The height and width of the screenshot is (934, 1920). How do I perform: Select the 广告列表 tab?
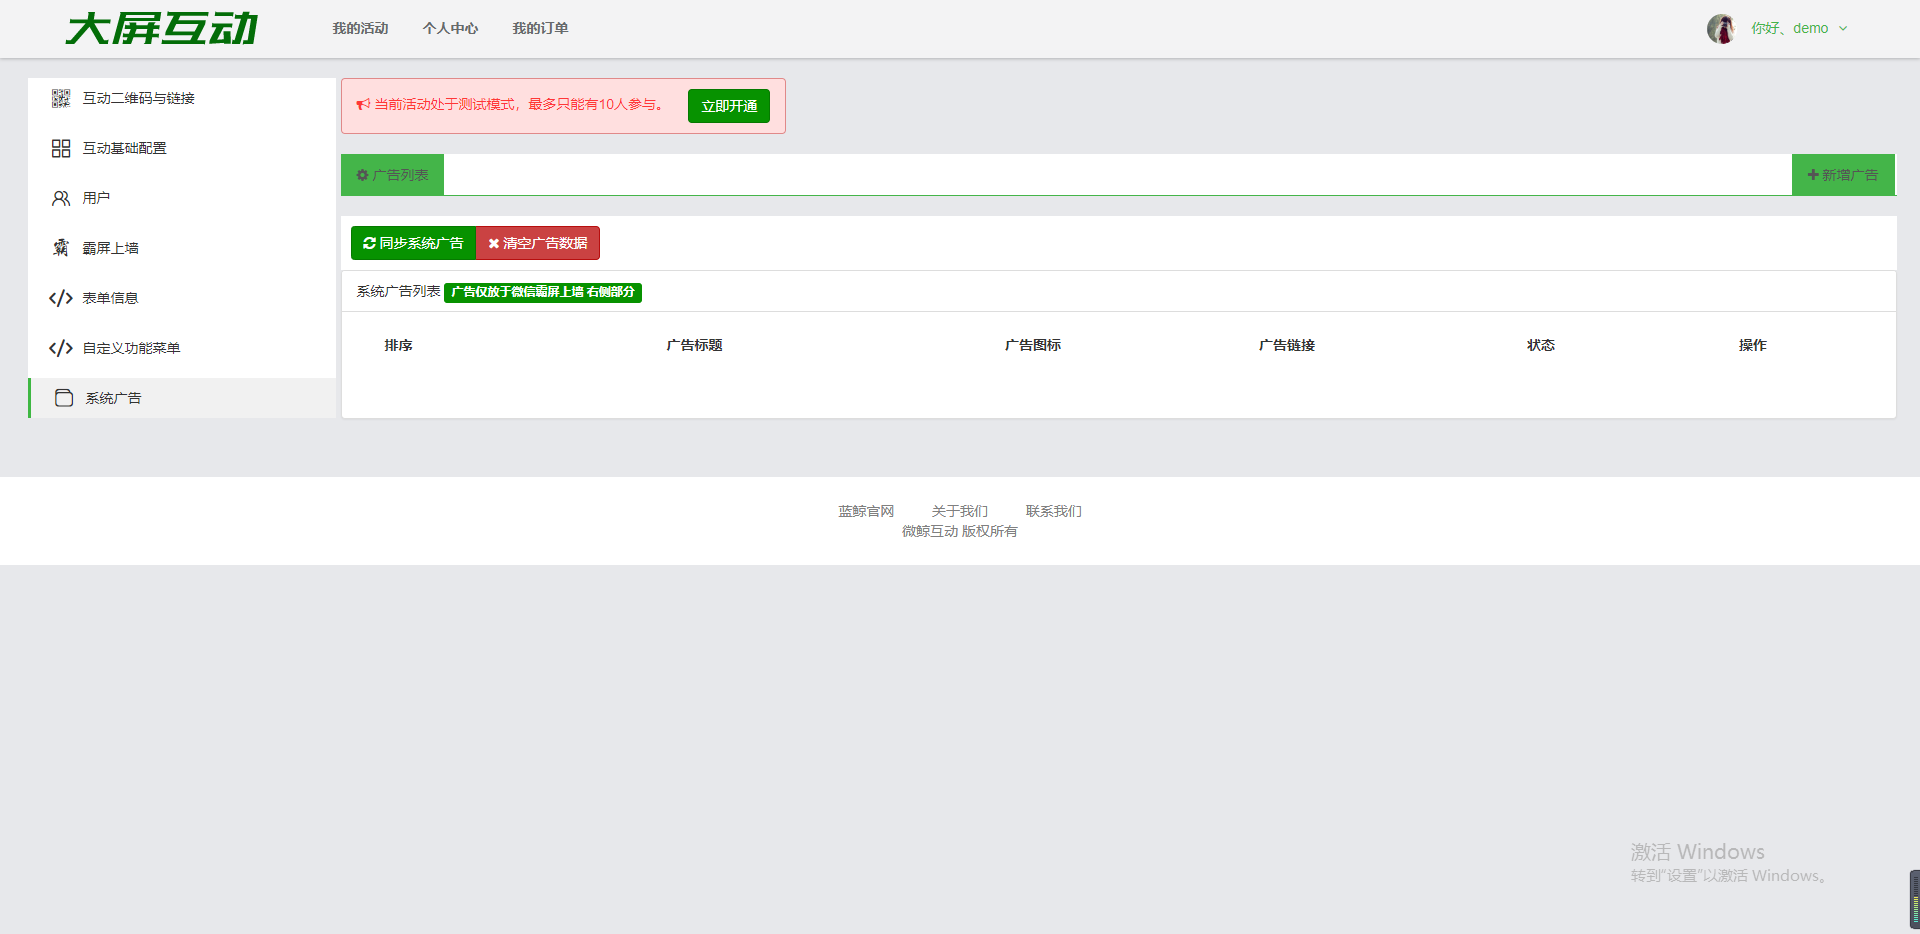click(392, 175)
